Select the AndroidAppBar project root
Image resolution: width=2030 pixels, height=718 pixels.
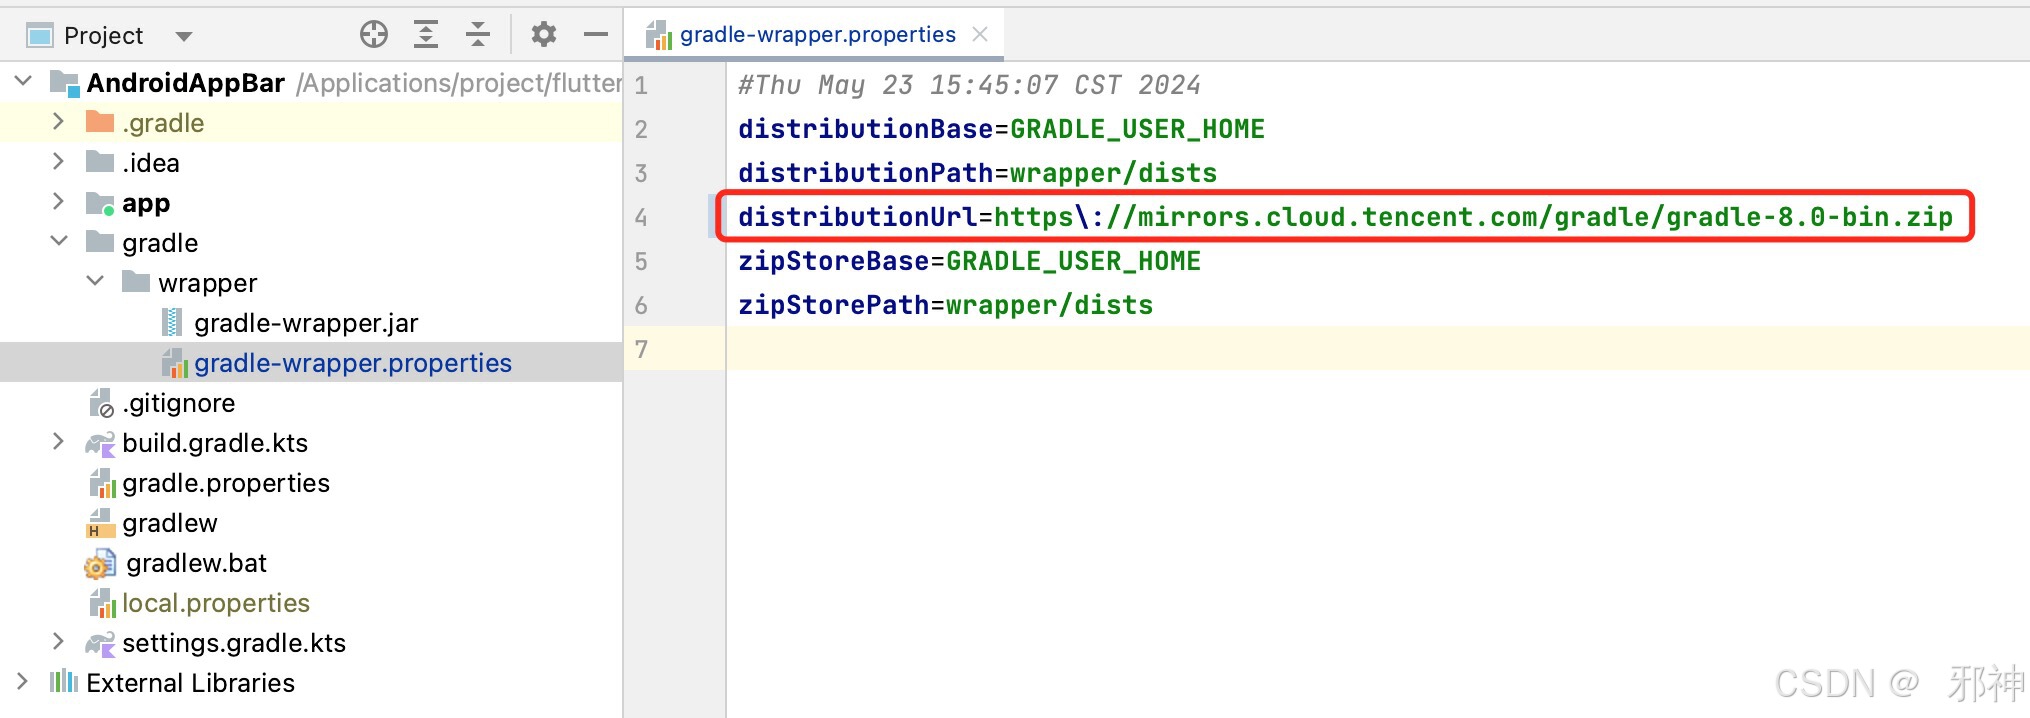tap(185, 83)
